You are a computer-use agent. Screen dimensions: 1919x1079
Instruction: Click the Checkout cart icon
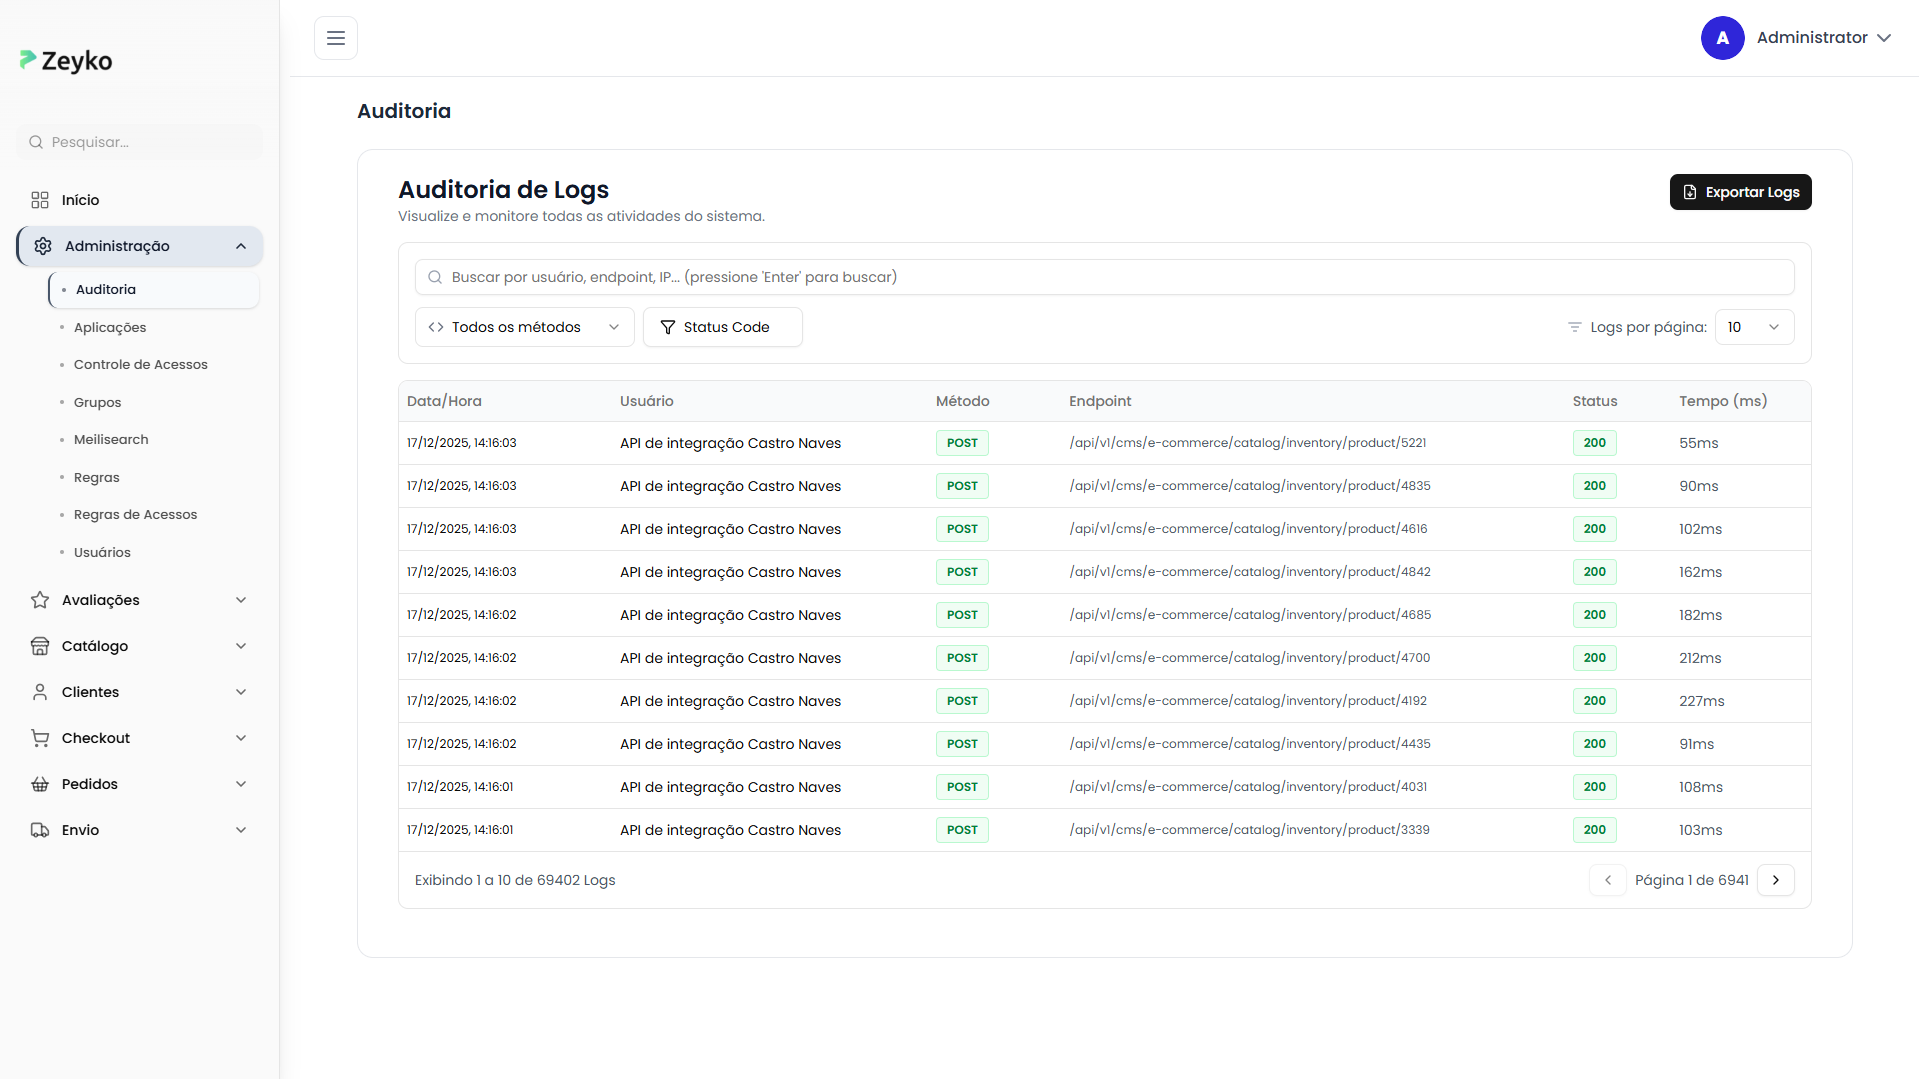tap(40, 738)
